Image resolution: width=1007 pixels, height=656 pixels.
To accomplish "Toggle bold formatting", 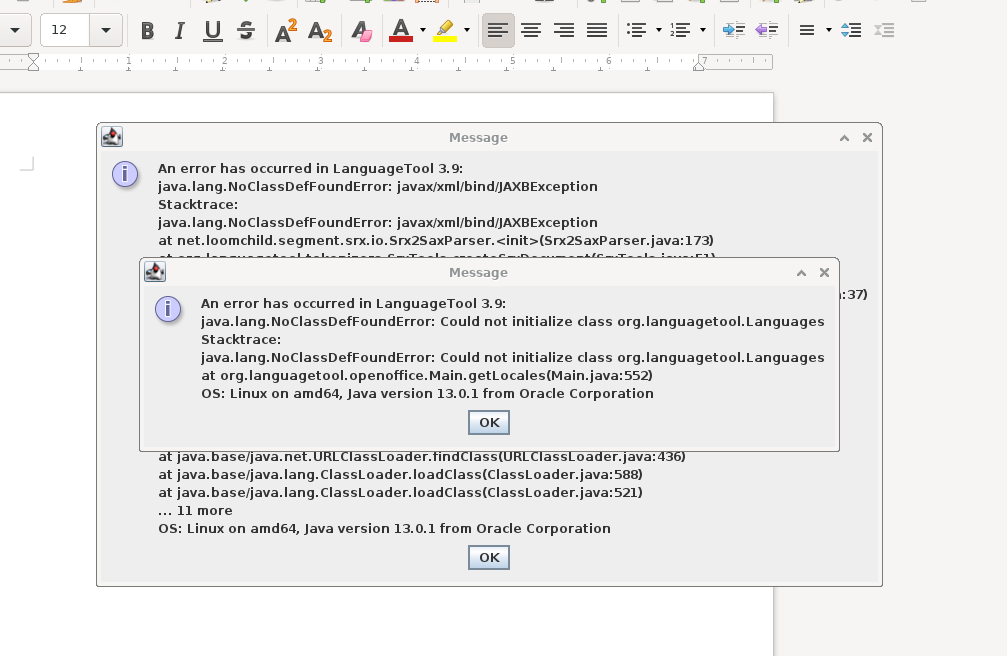I will pos(147,30).
